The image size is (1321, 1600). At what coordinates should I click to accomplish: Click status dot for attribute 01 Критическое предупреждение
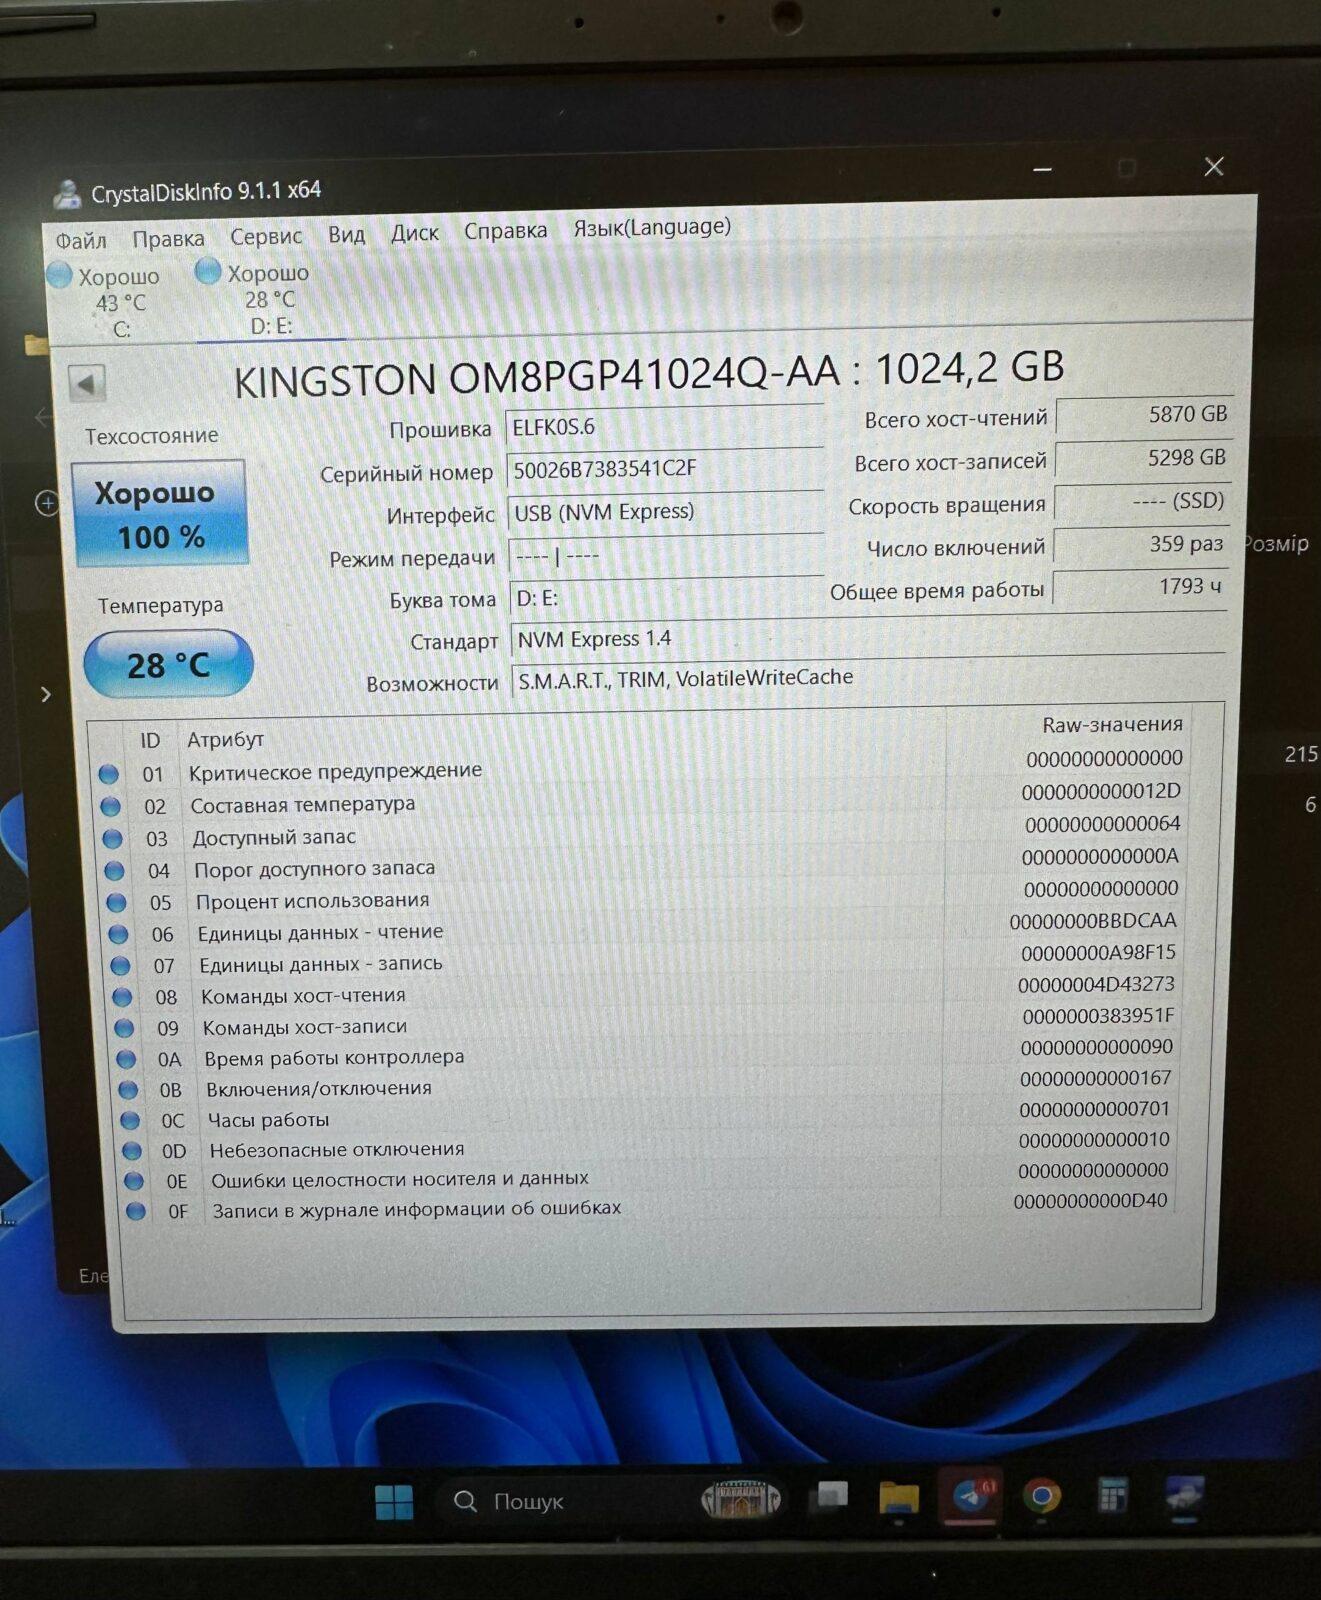109,774
